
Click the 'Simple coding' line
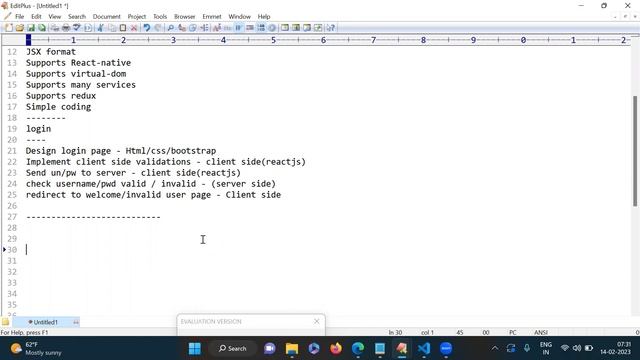pyautogui.click(x=58, y=107)
